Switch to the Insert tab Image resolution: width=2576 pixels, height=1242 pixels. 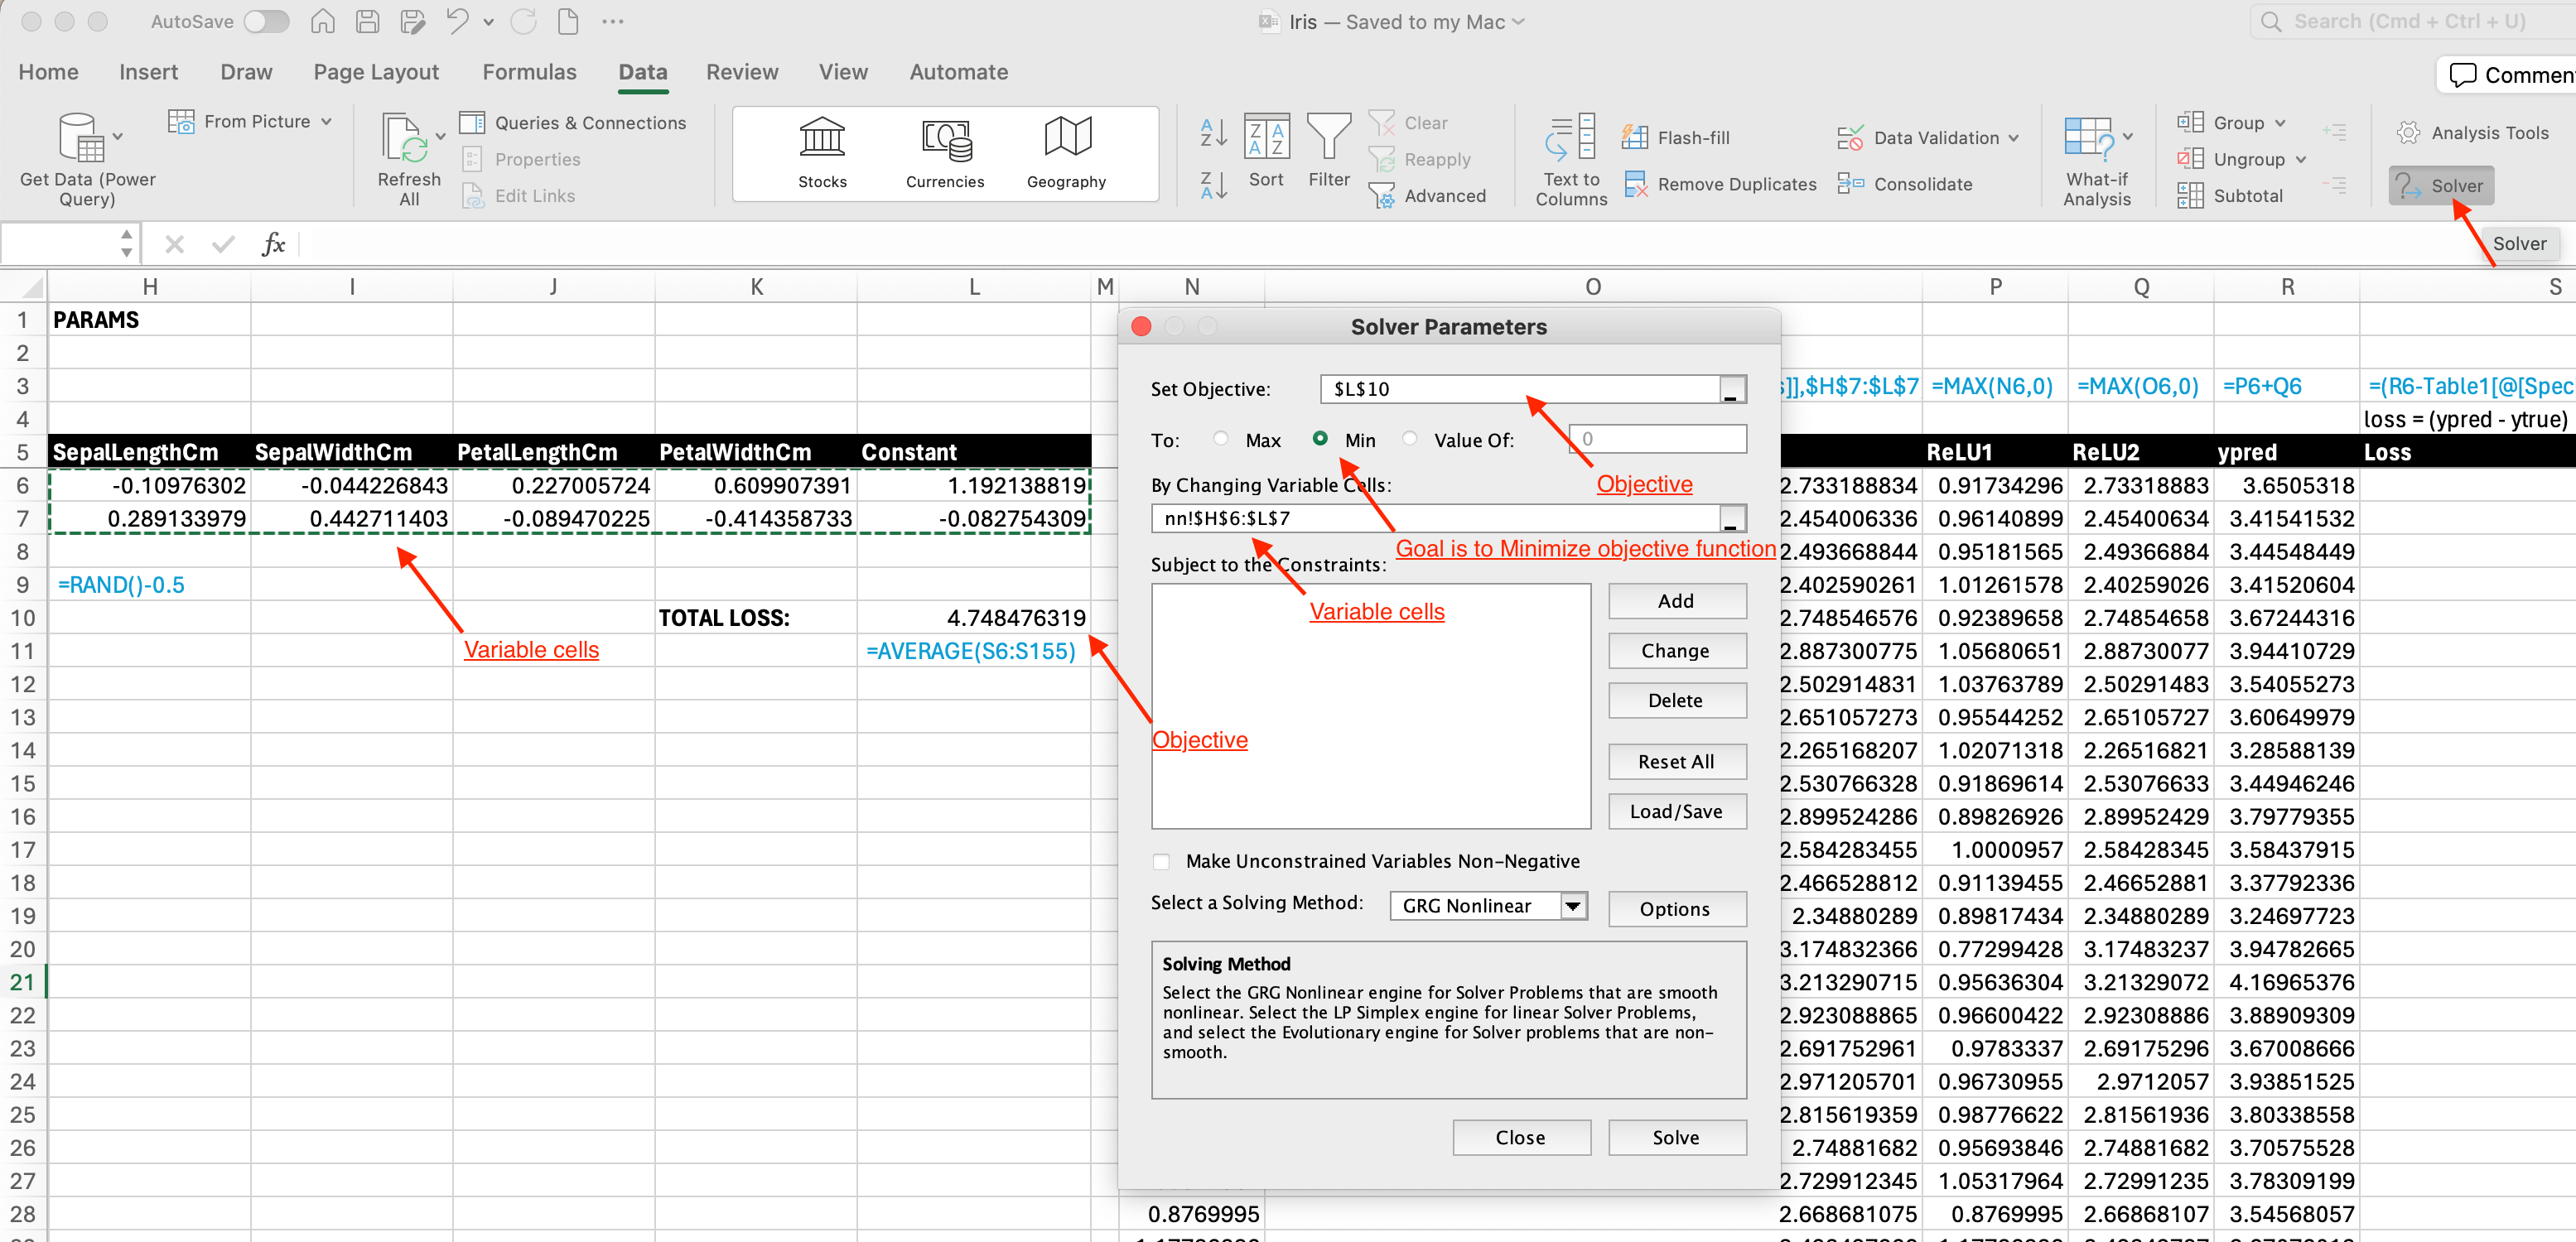pyautogui.click(x=148, y=72)
